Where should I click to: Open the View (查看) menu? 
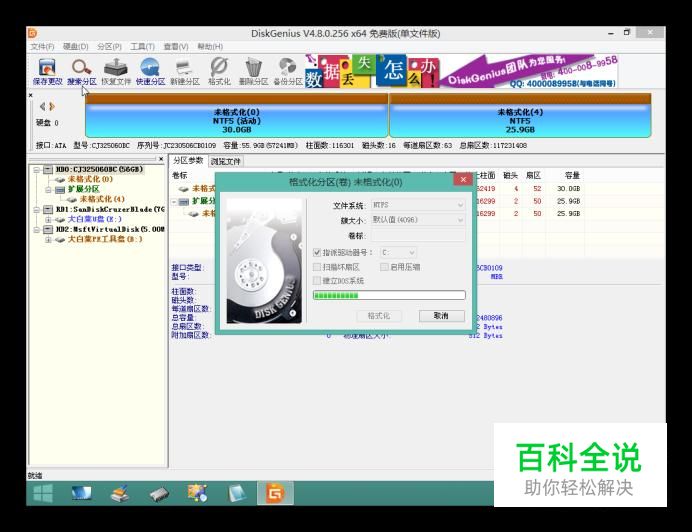pyautogui.click(x=176, y=46)
